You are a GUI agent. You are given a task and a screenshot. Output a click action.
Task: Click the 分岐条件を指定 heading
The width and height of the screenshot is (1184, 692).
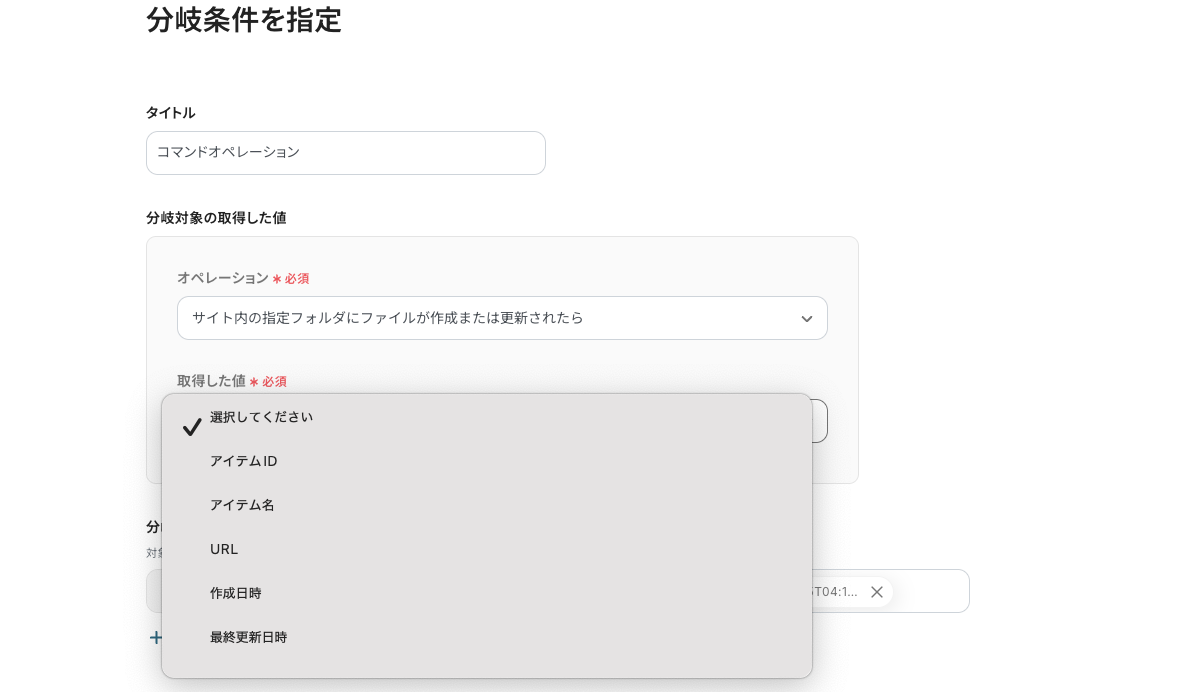(x=244, y=20)
